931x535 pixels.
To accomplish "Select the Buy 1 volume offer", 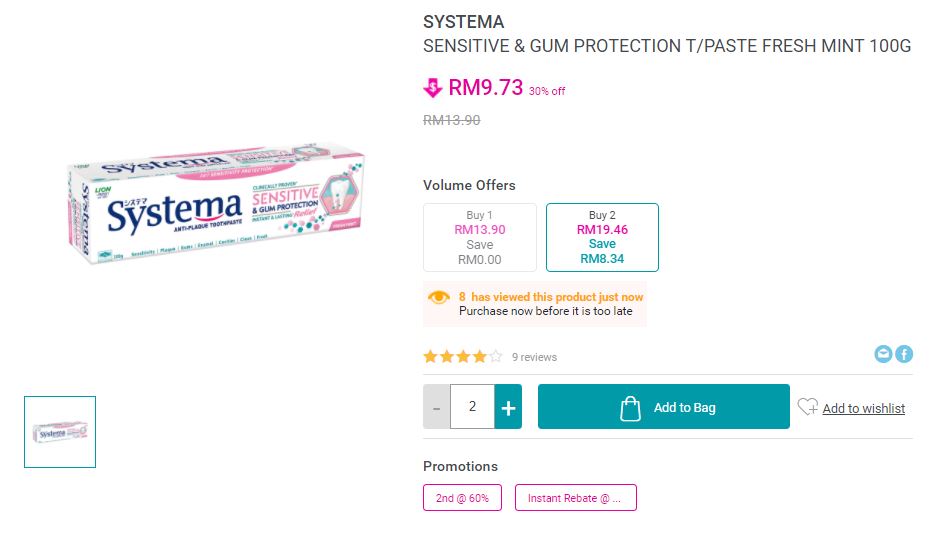I will [x=480, y=237].
